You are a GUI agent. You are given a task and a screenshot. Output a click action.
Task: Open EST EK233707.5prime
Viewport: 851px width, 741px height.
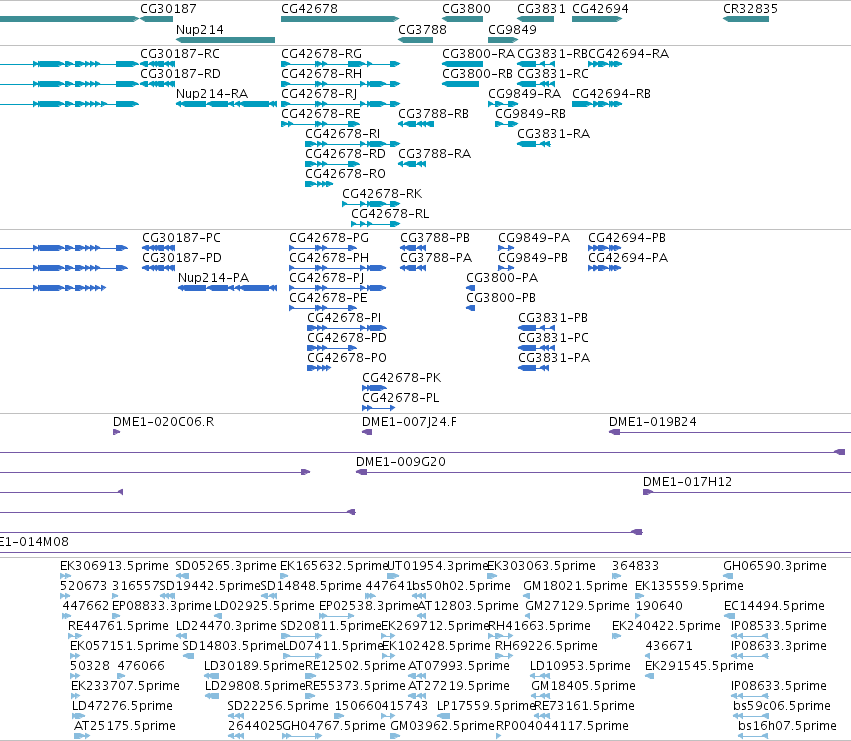pos(125,686)
